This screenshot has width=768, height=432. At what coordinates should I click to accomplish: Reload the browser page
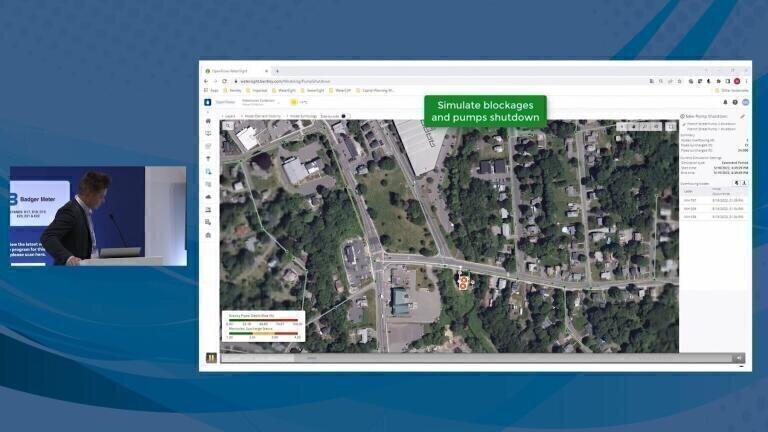224,81
